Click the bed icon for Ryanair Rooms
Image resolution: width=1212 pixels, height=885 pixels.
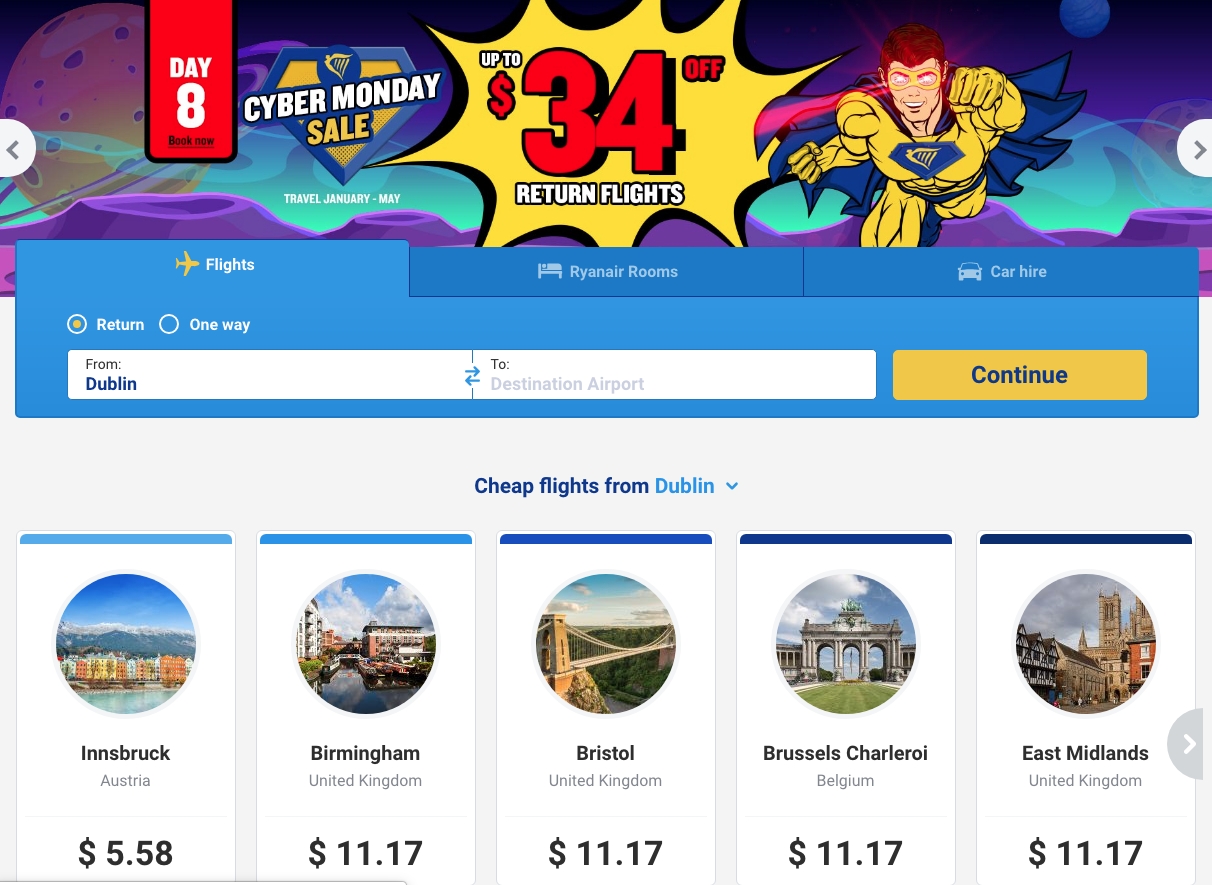[549, 271]
